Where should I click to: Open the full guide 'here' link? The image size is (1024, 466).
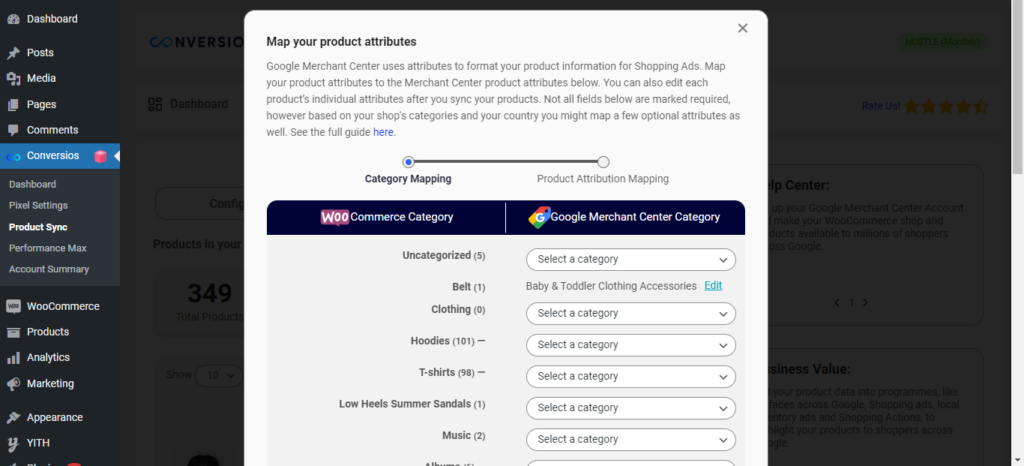[x=383, y=132]
